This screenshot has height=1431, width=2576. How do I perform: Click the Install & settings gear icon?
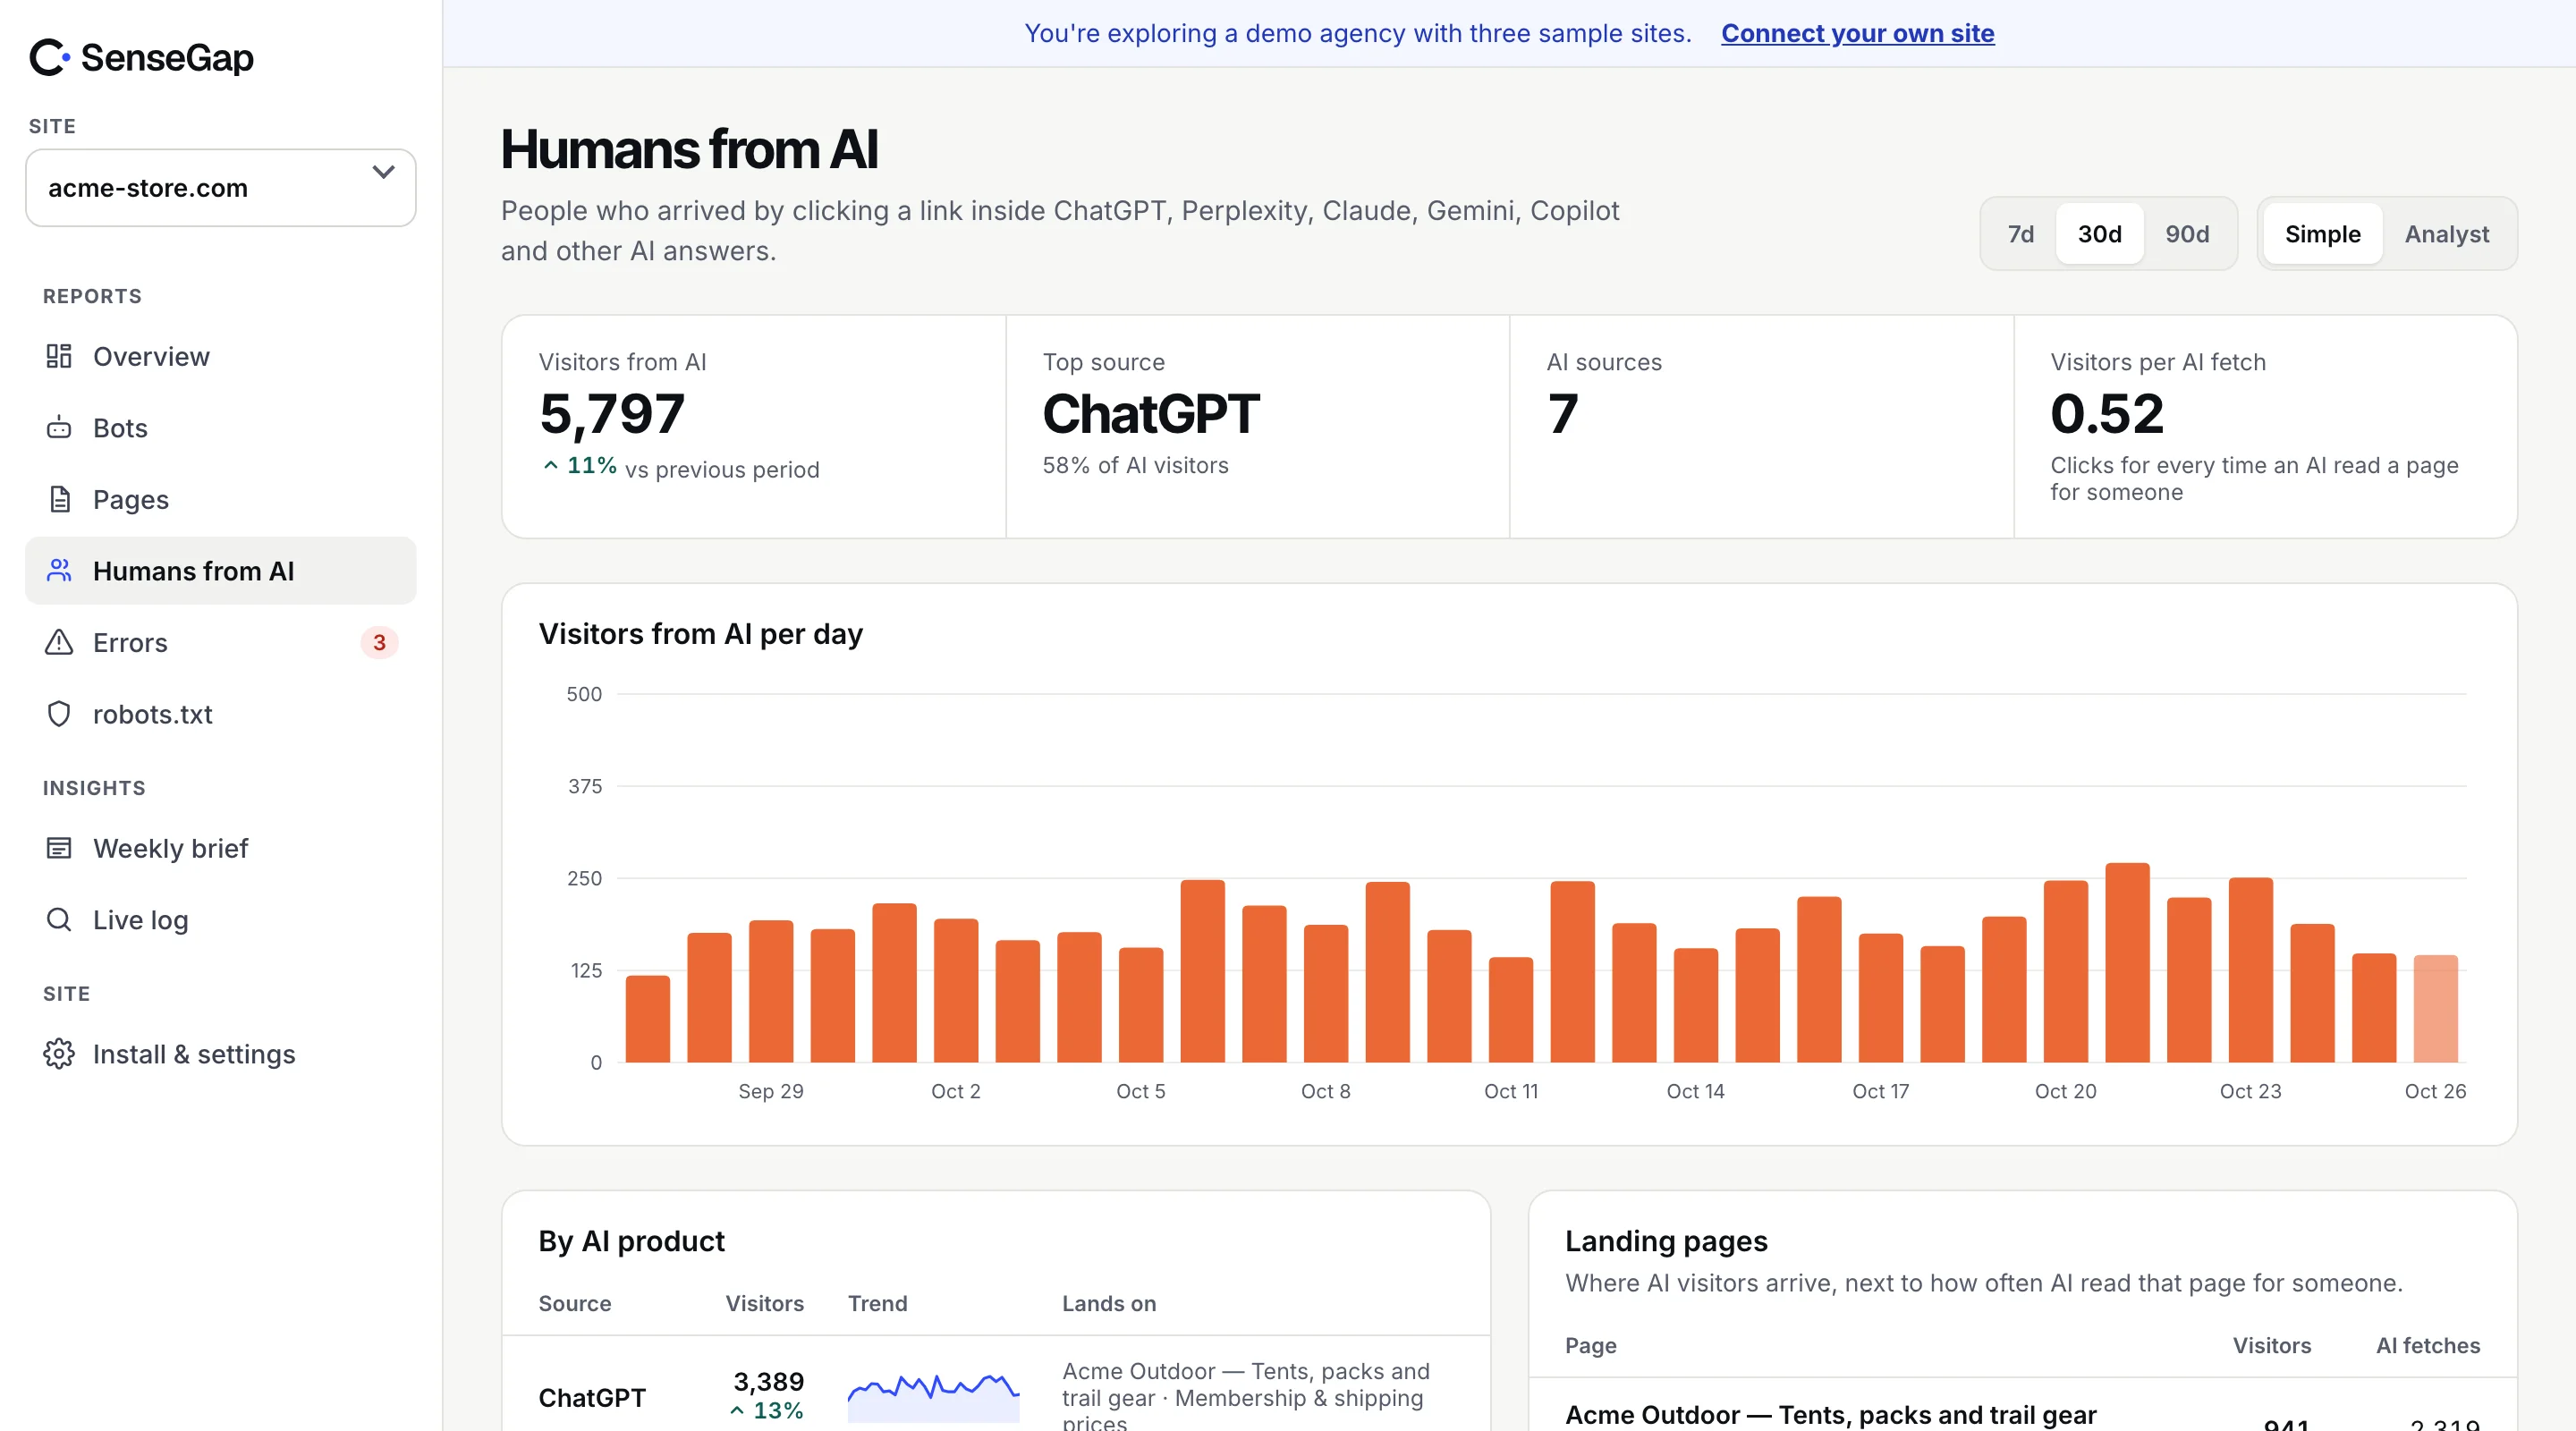(59, 1054)
